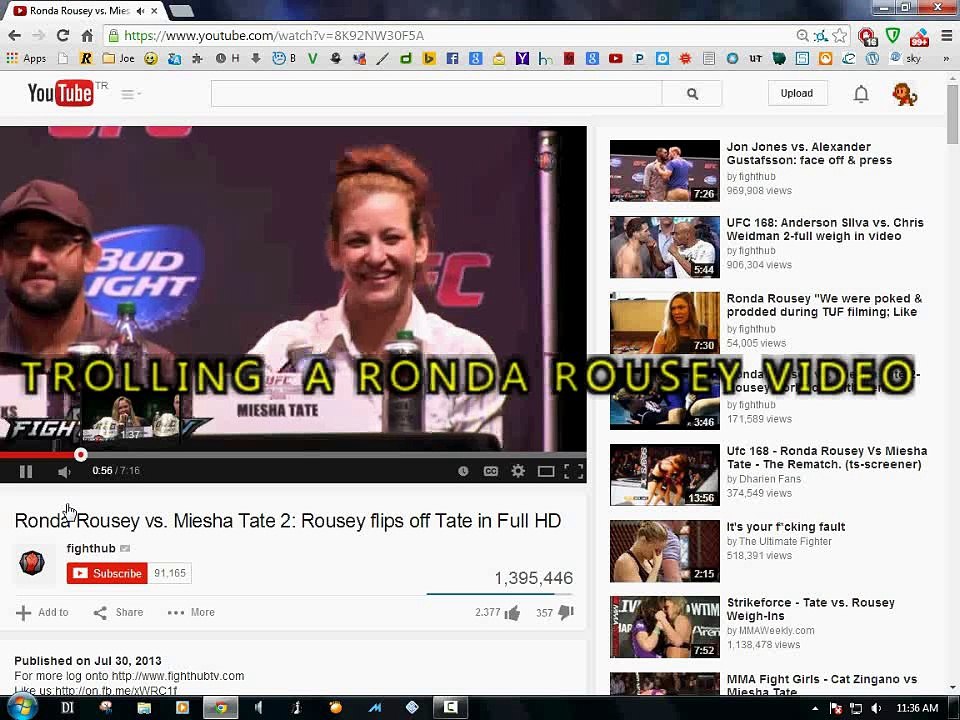The height and width of the screenshot is (720, 960).
Task: Click the address bar URL
Action: coord(274,36)
